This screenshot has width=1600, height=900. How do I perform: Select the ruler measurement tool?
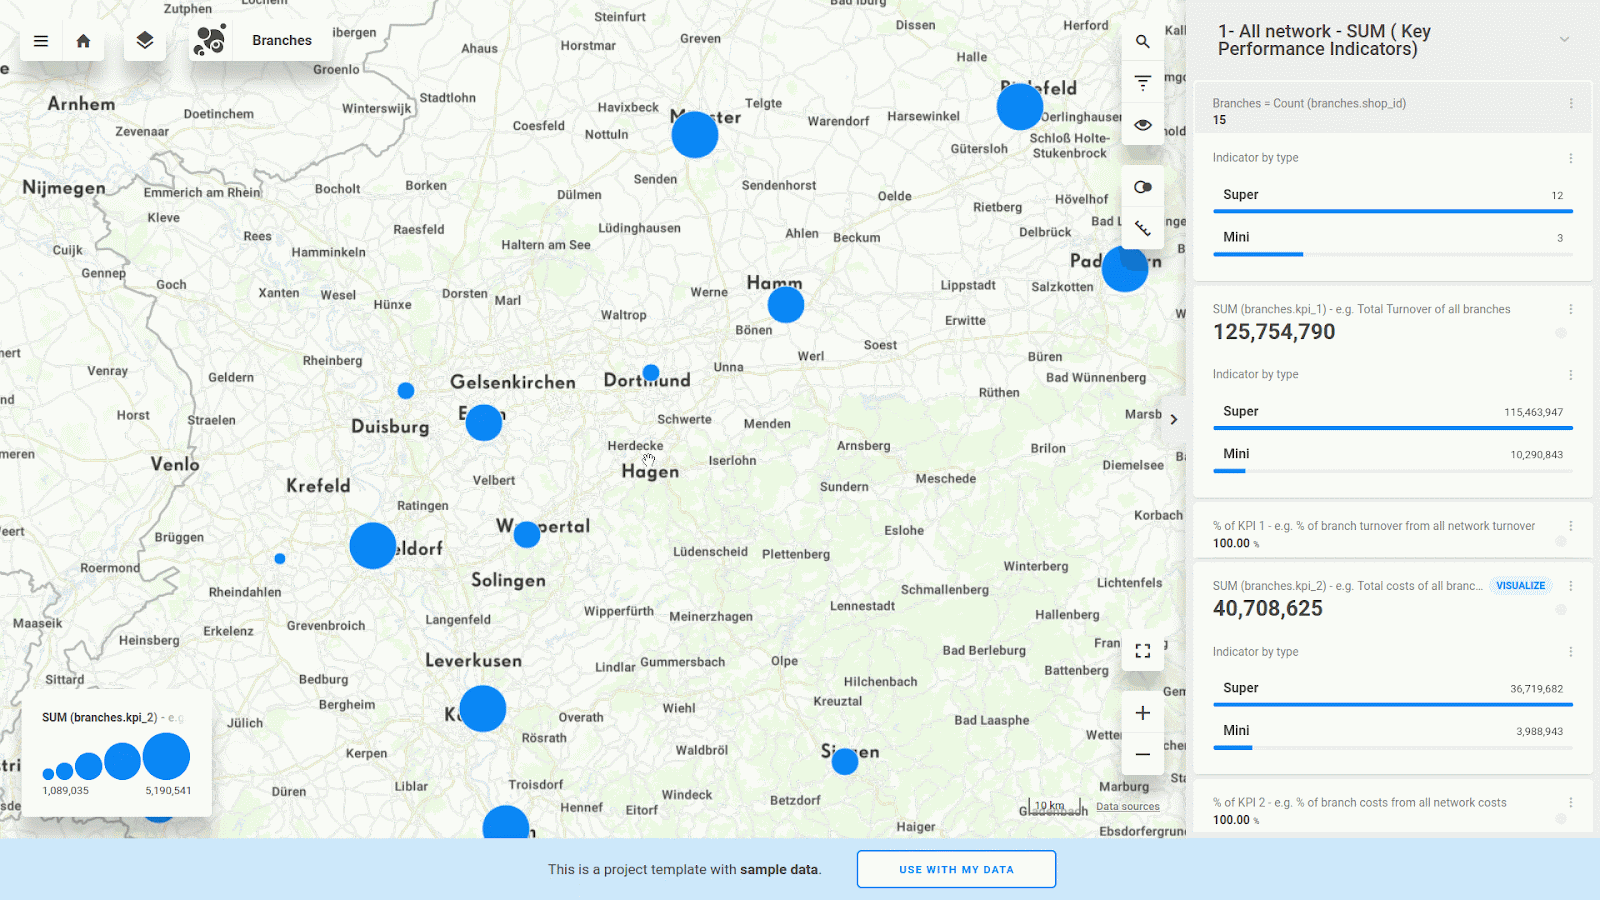coord(1143,229)
